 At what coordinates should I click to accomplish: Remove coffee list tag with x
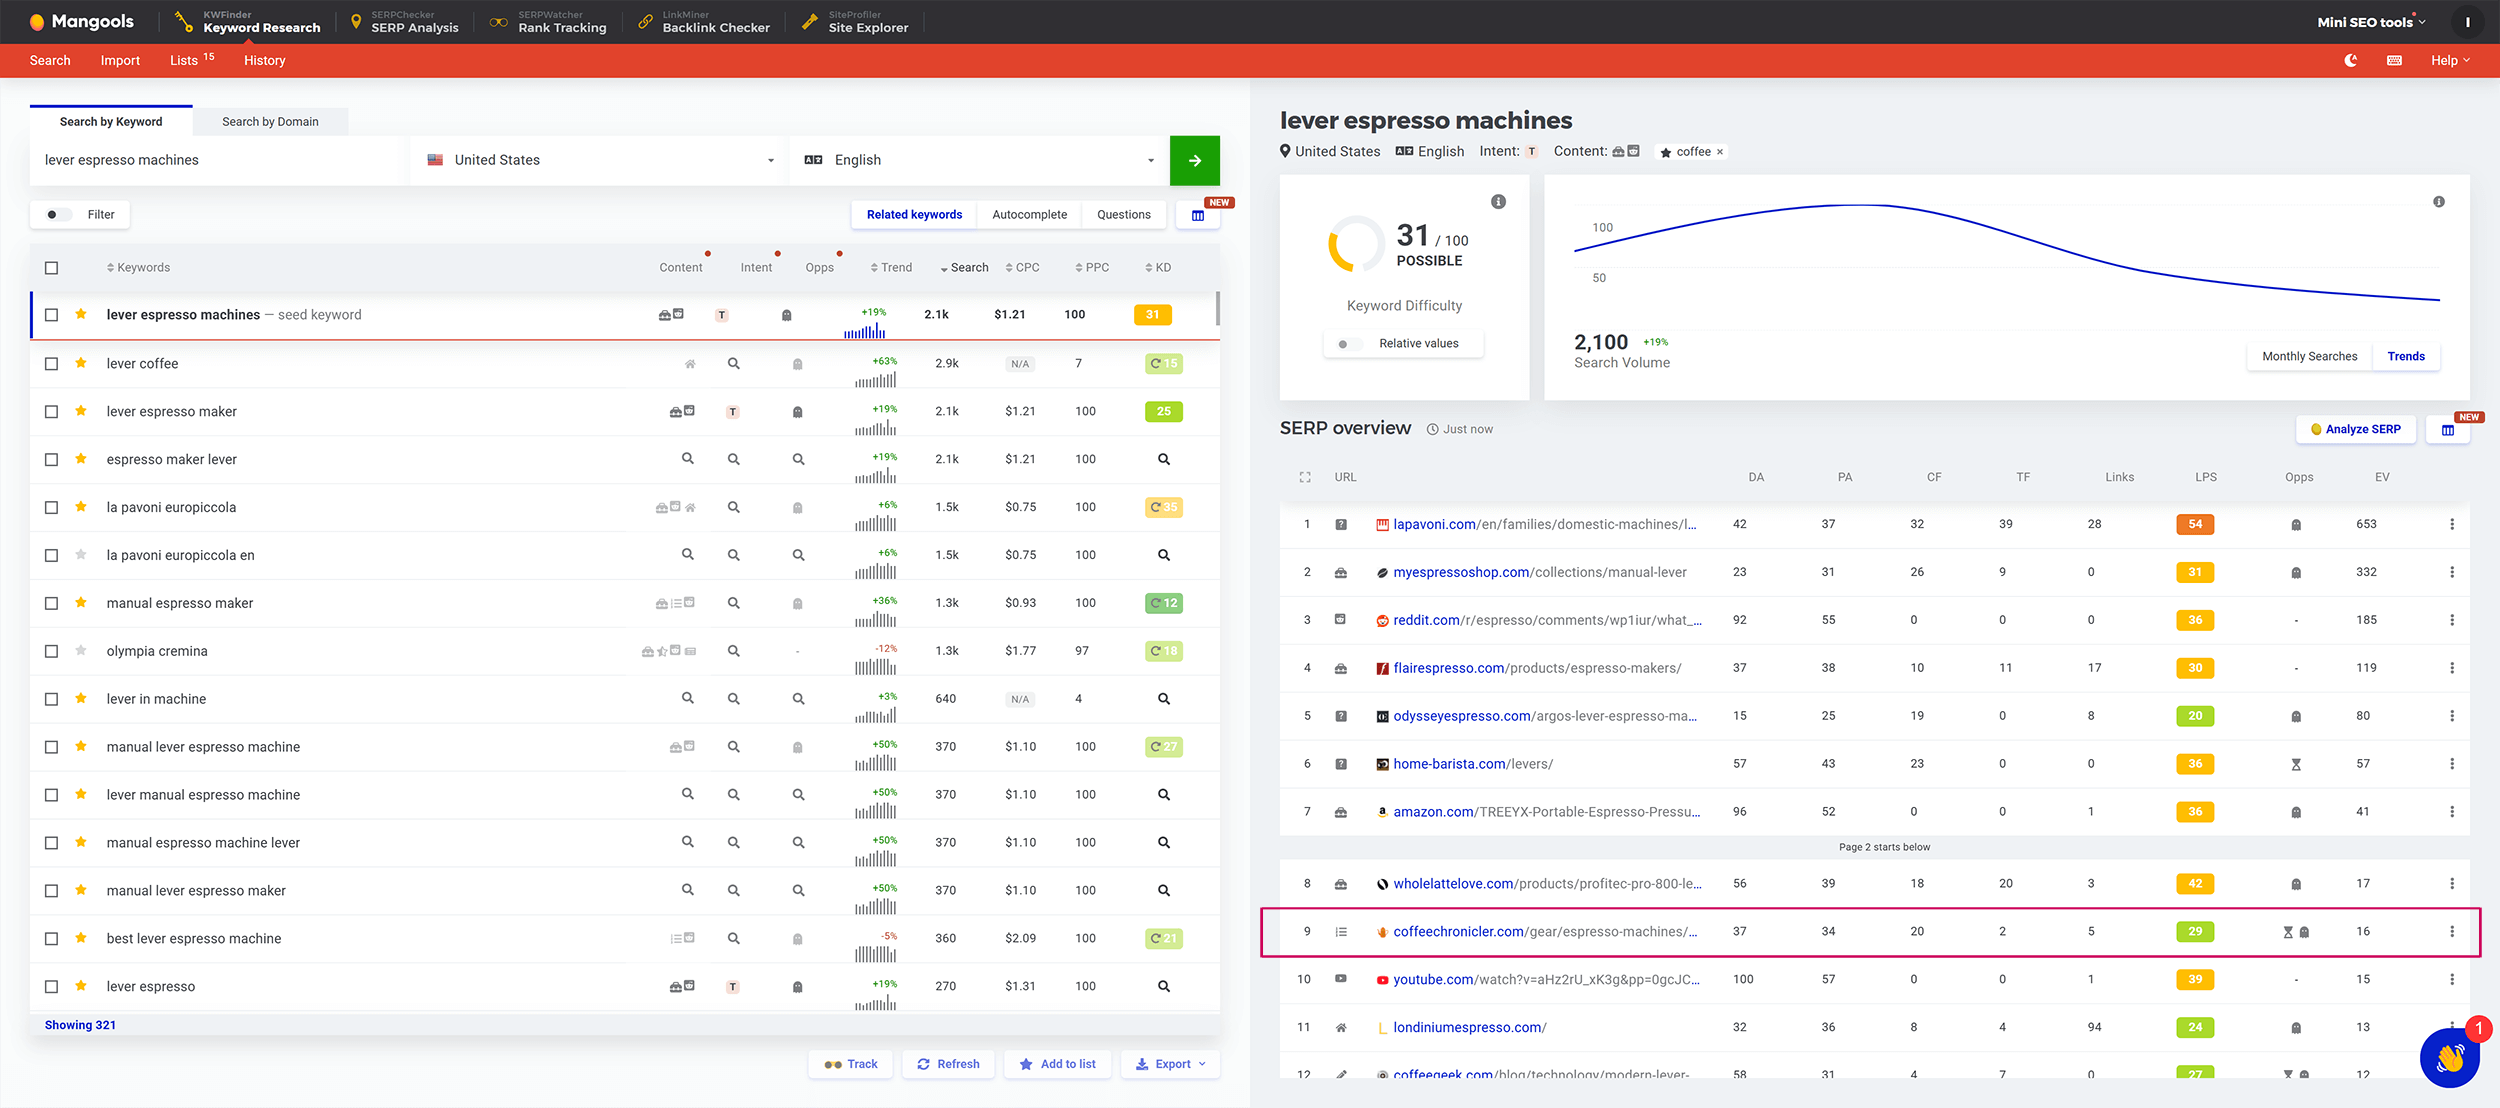(1720, 152)
